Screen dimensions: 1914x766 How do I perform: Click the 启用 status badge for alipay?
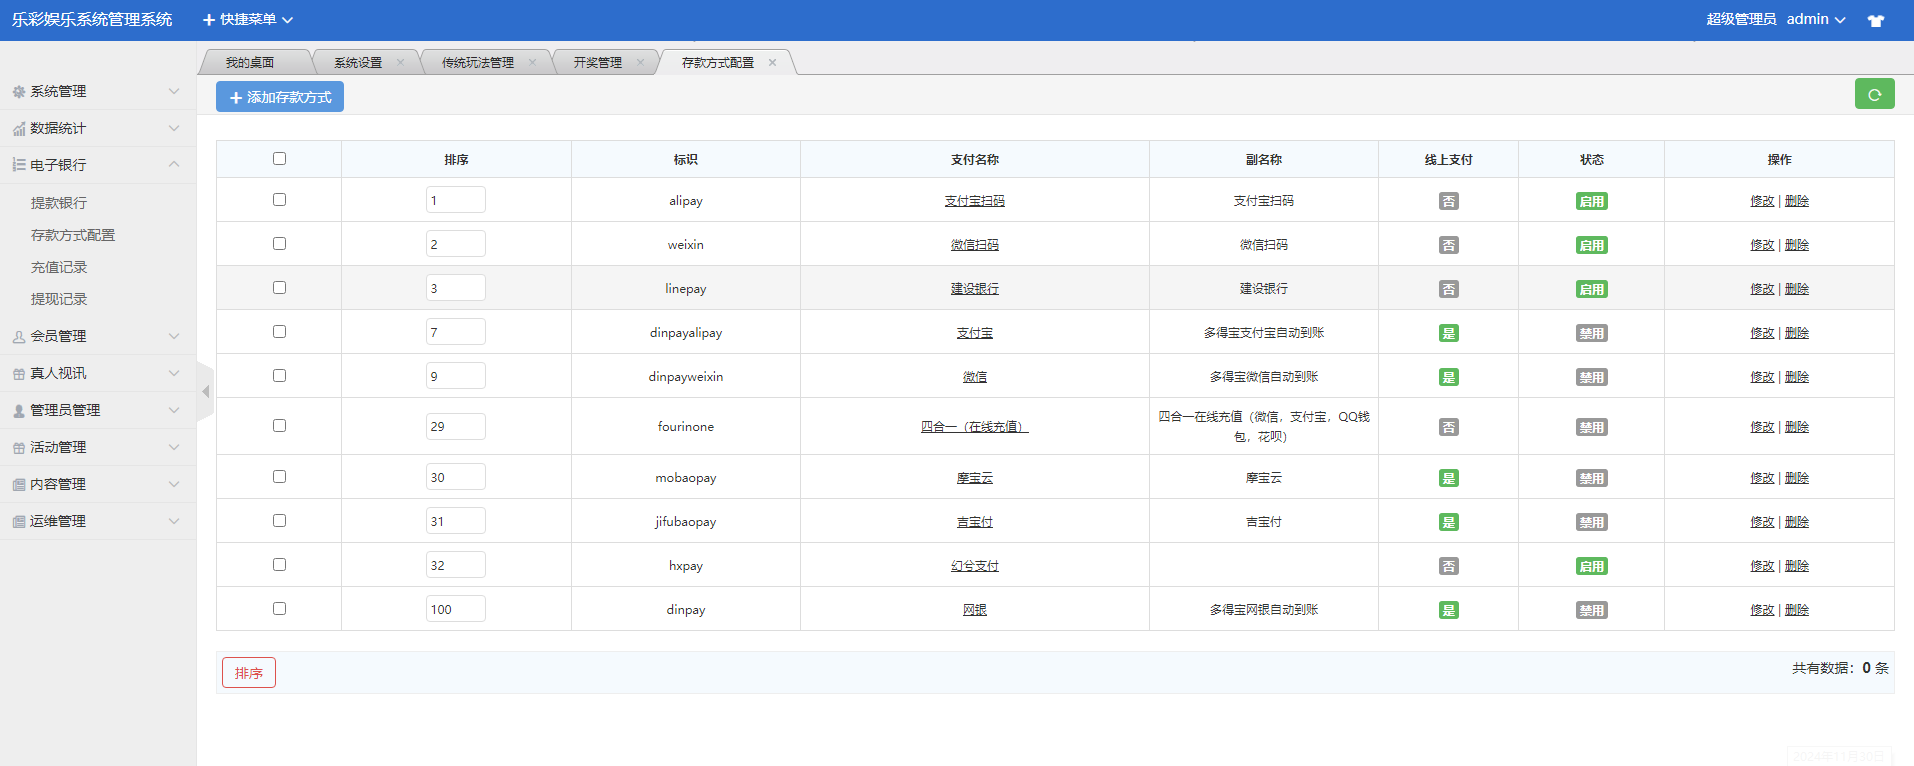[1591, 201]
